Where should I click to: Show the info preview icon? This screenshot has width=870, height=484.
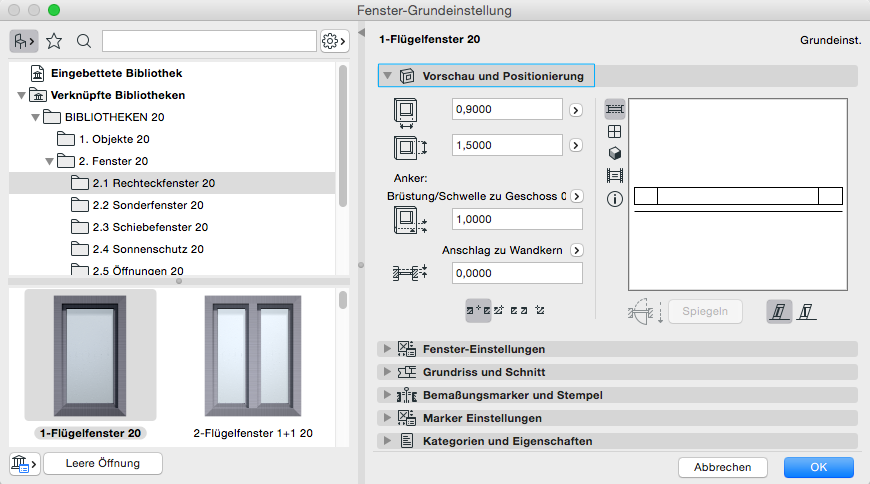[615, 199]
